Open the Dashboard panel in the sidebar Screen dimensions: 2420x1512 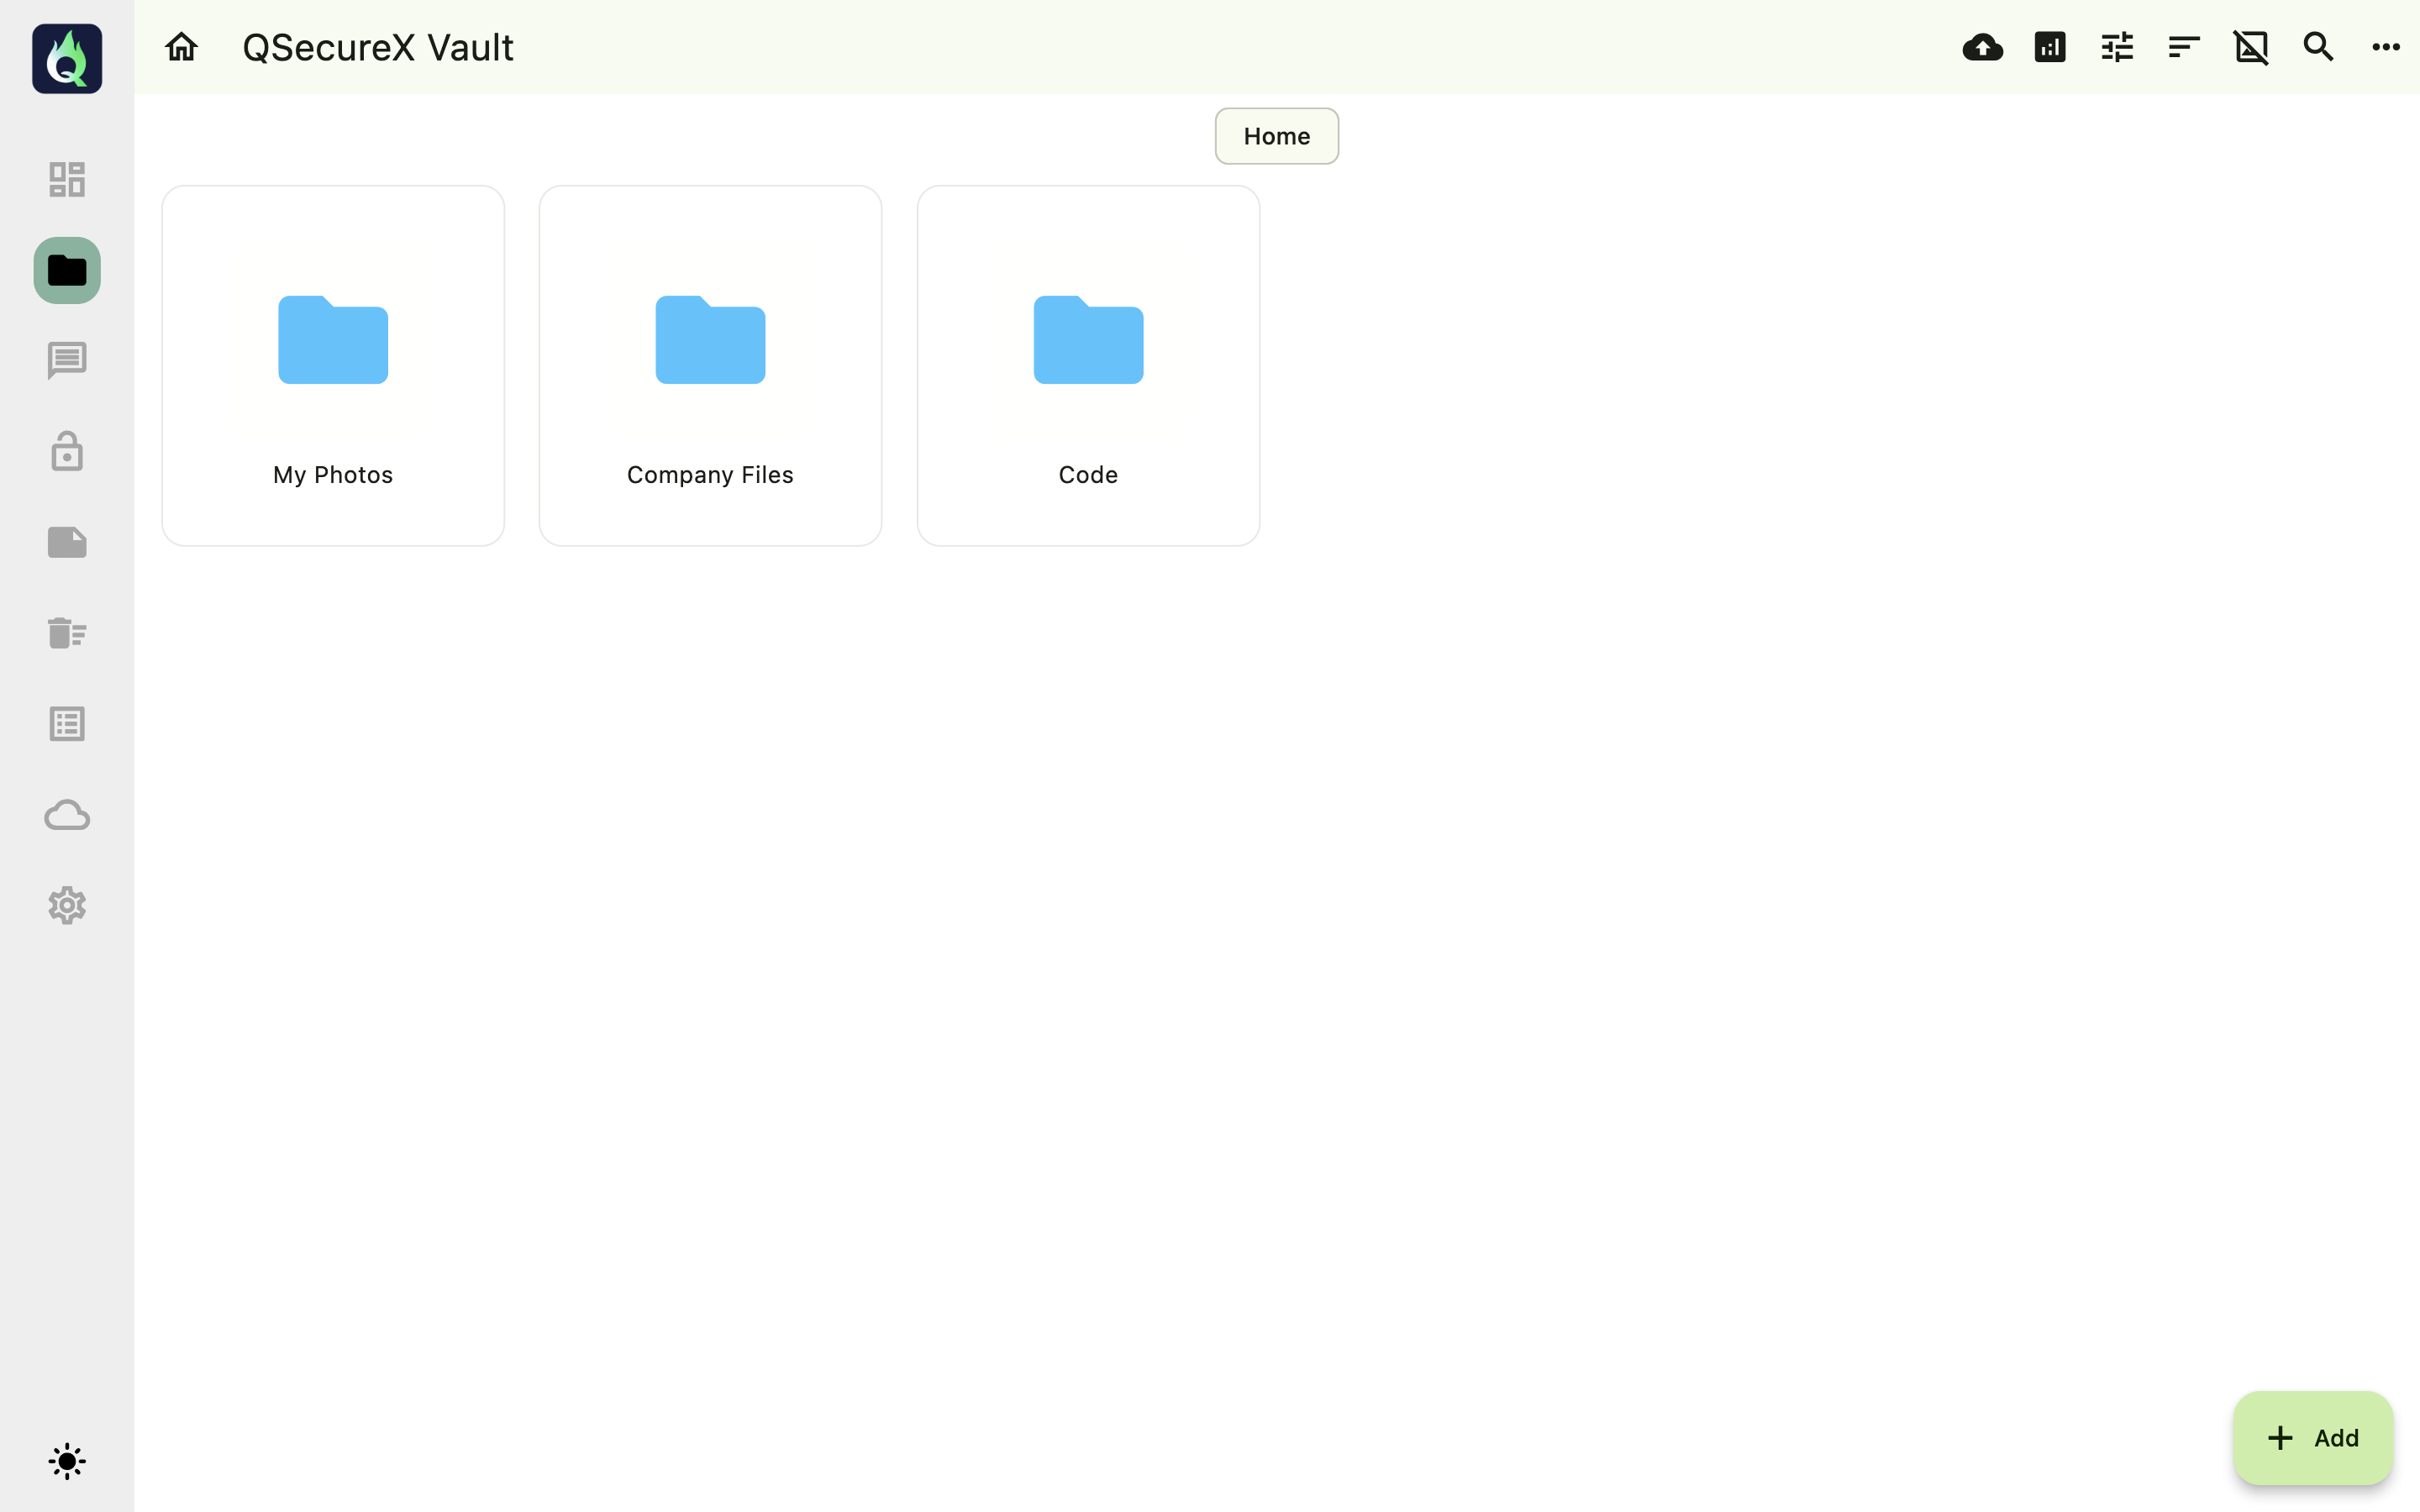pyautogui.click(x=66, y=178)
